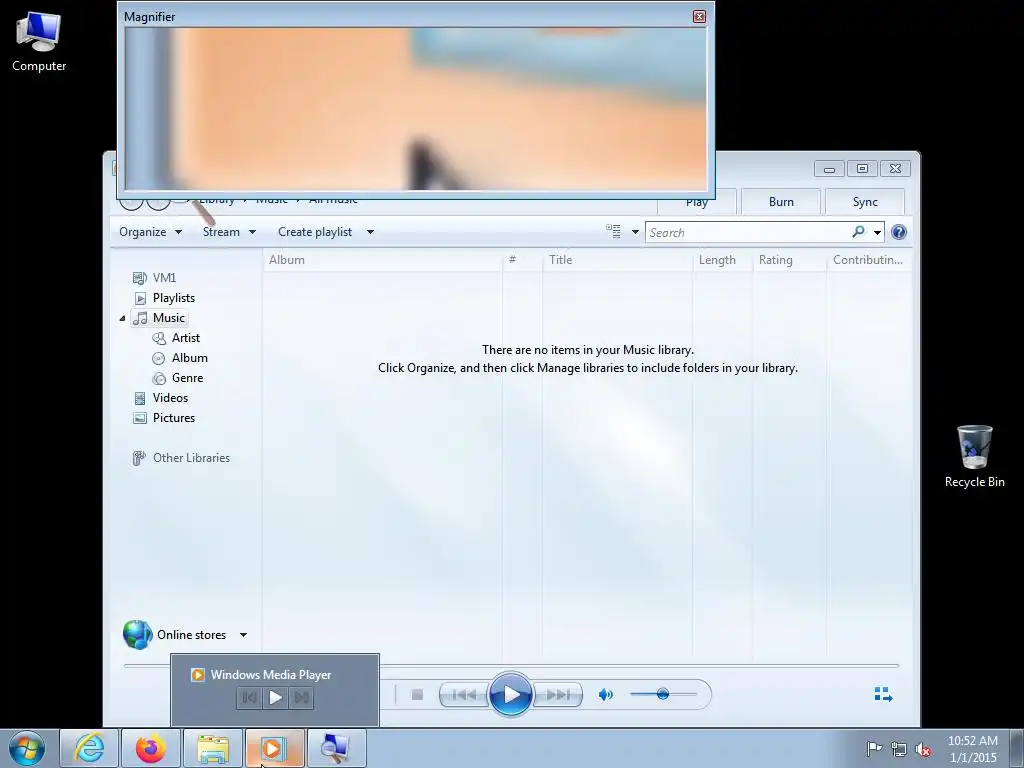Mute the player using the speaker icon
The image size is (1024, 768).
pos(605,695)
